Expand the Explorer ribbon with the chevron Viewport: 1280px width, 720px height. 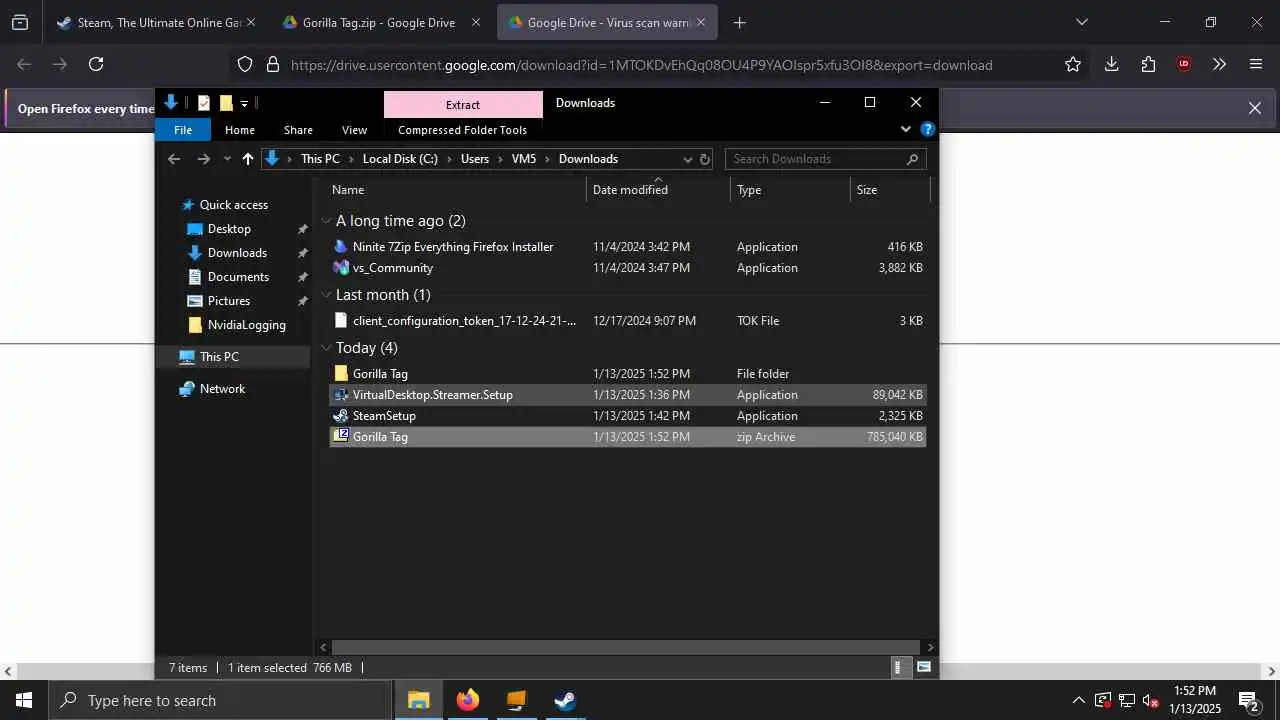pyautogui.click(x=906, y=129)
